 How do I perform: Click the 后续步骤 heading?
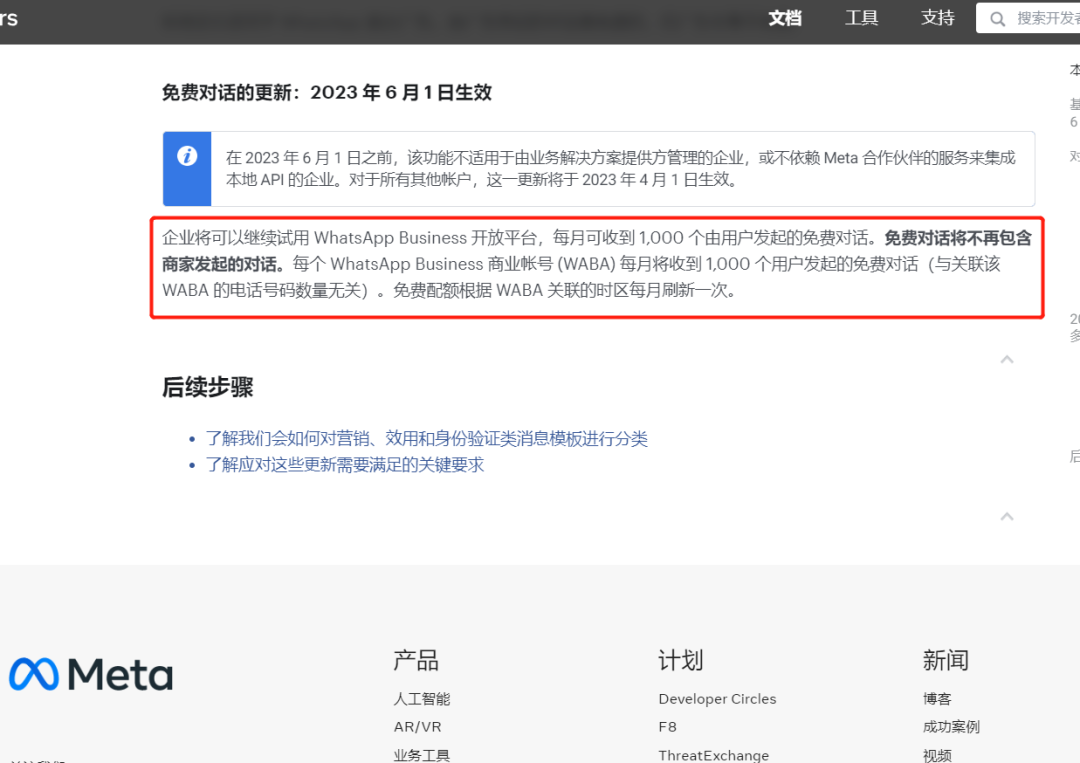pos(207,387)
